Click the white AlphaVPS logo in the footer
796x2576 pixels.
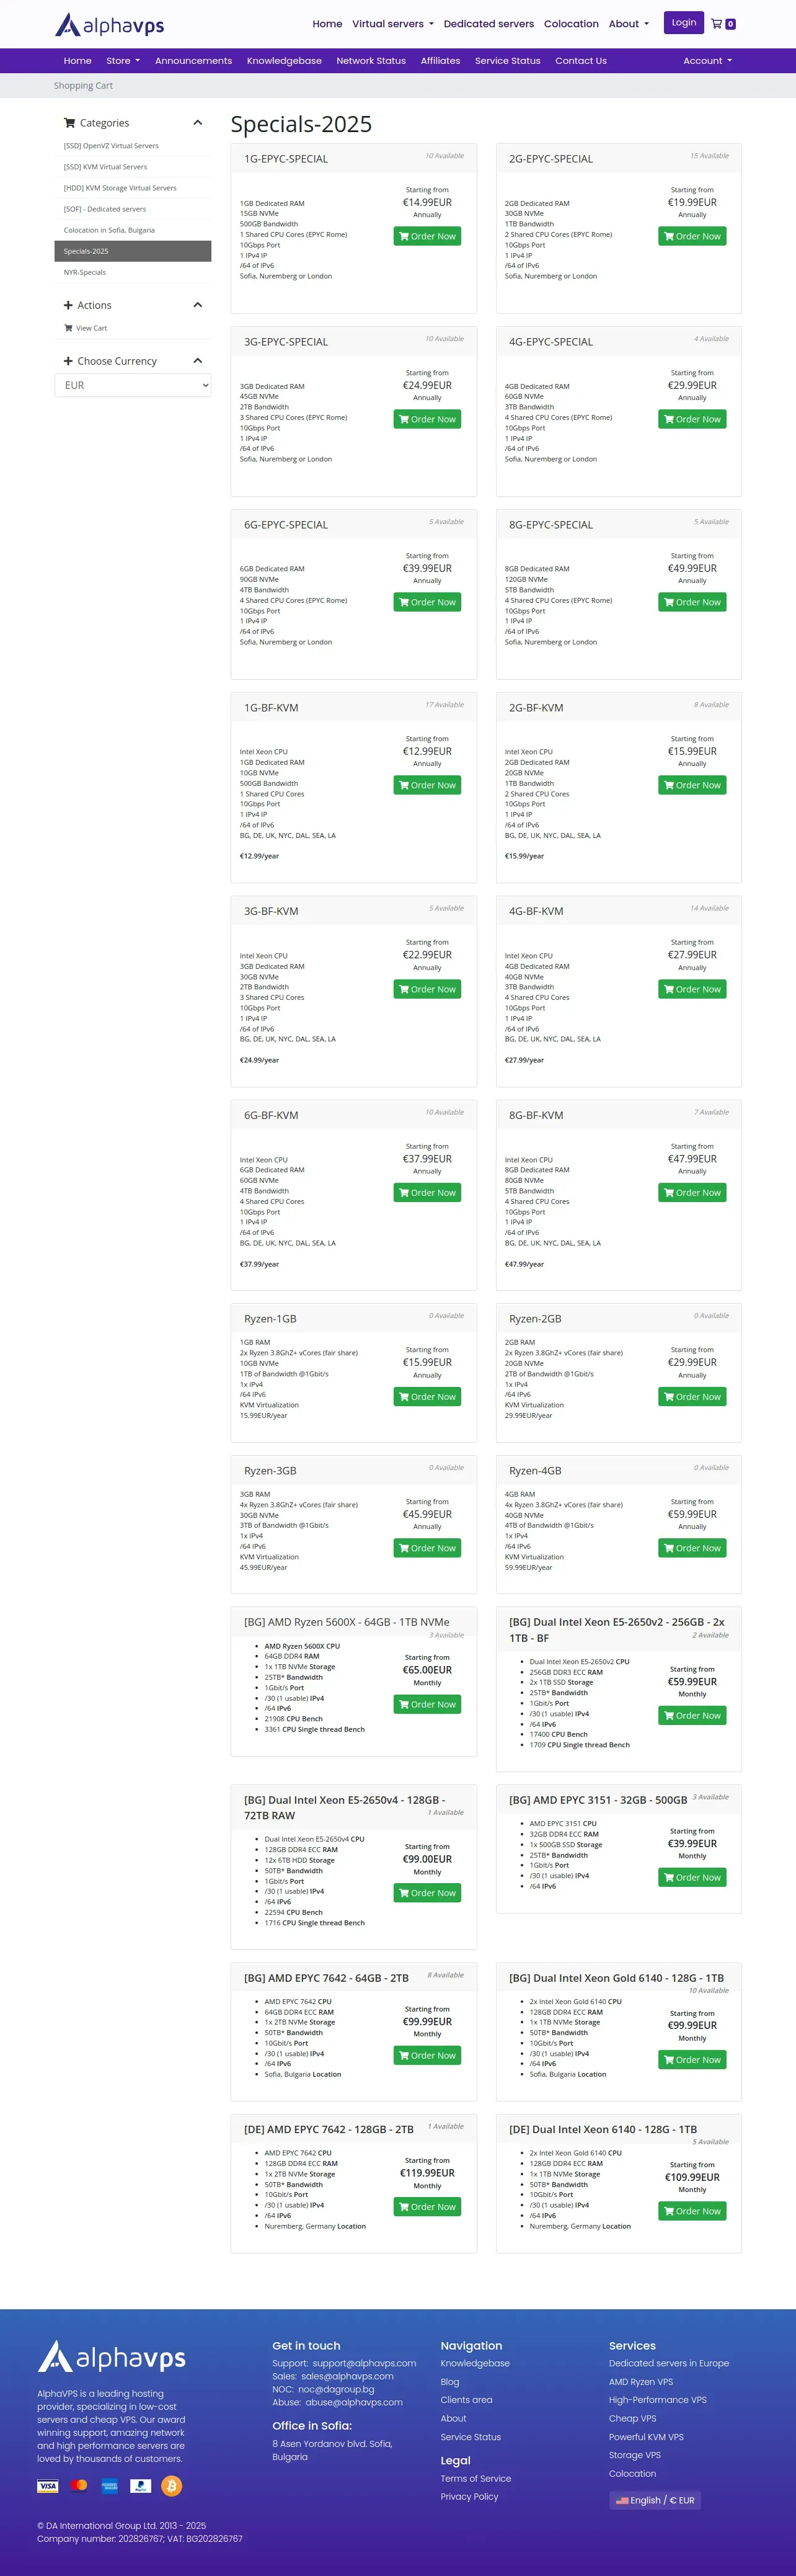111,2357
